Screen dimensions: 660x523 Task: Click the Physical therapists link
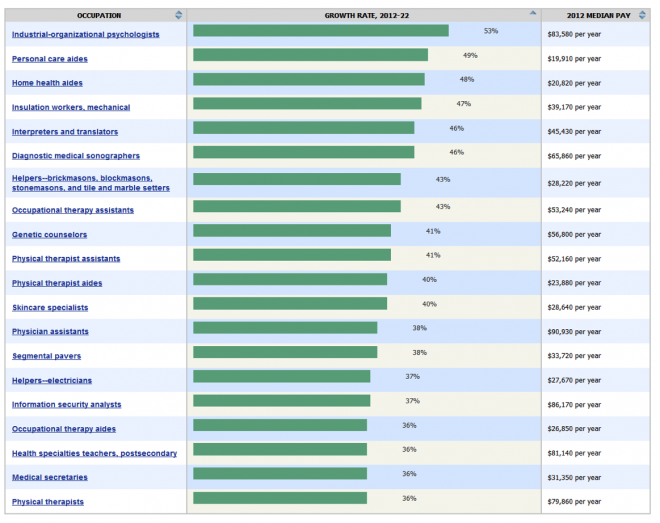48,502
